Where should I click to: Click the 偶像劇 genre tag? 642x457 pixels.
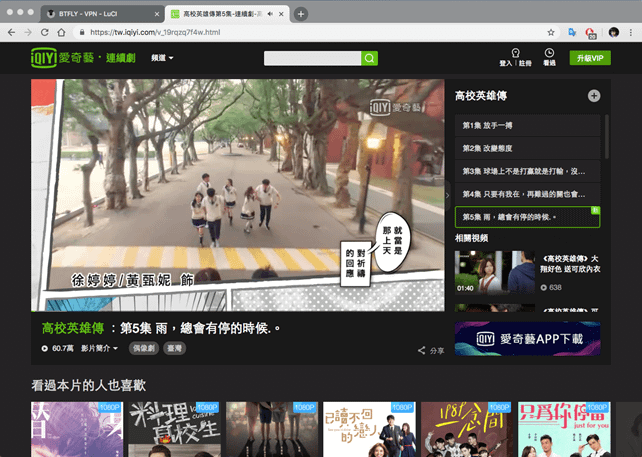tap(144, 348)
